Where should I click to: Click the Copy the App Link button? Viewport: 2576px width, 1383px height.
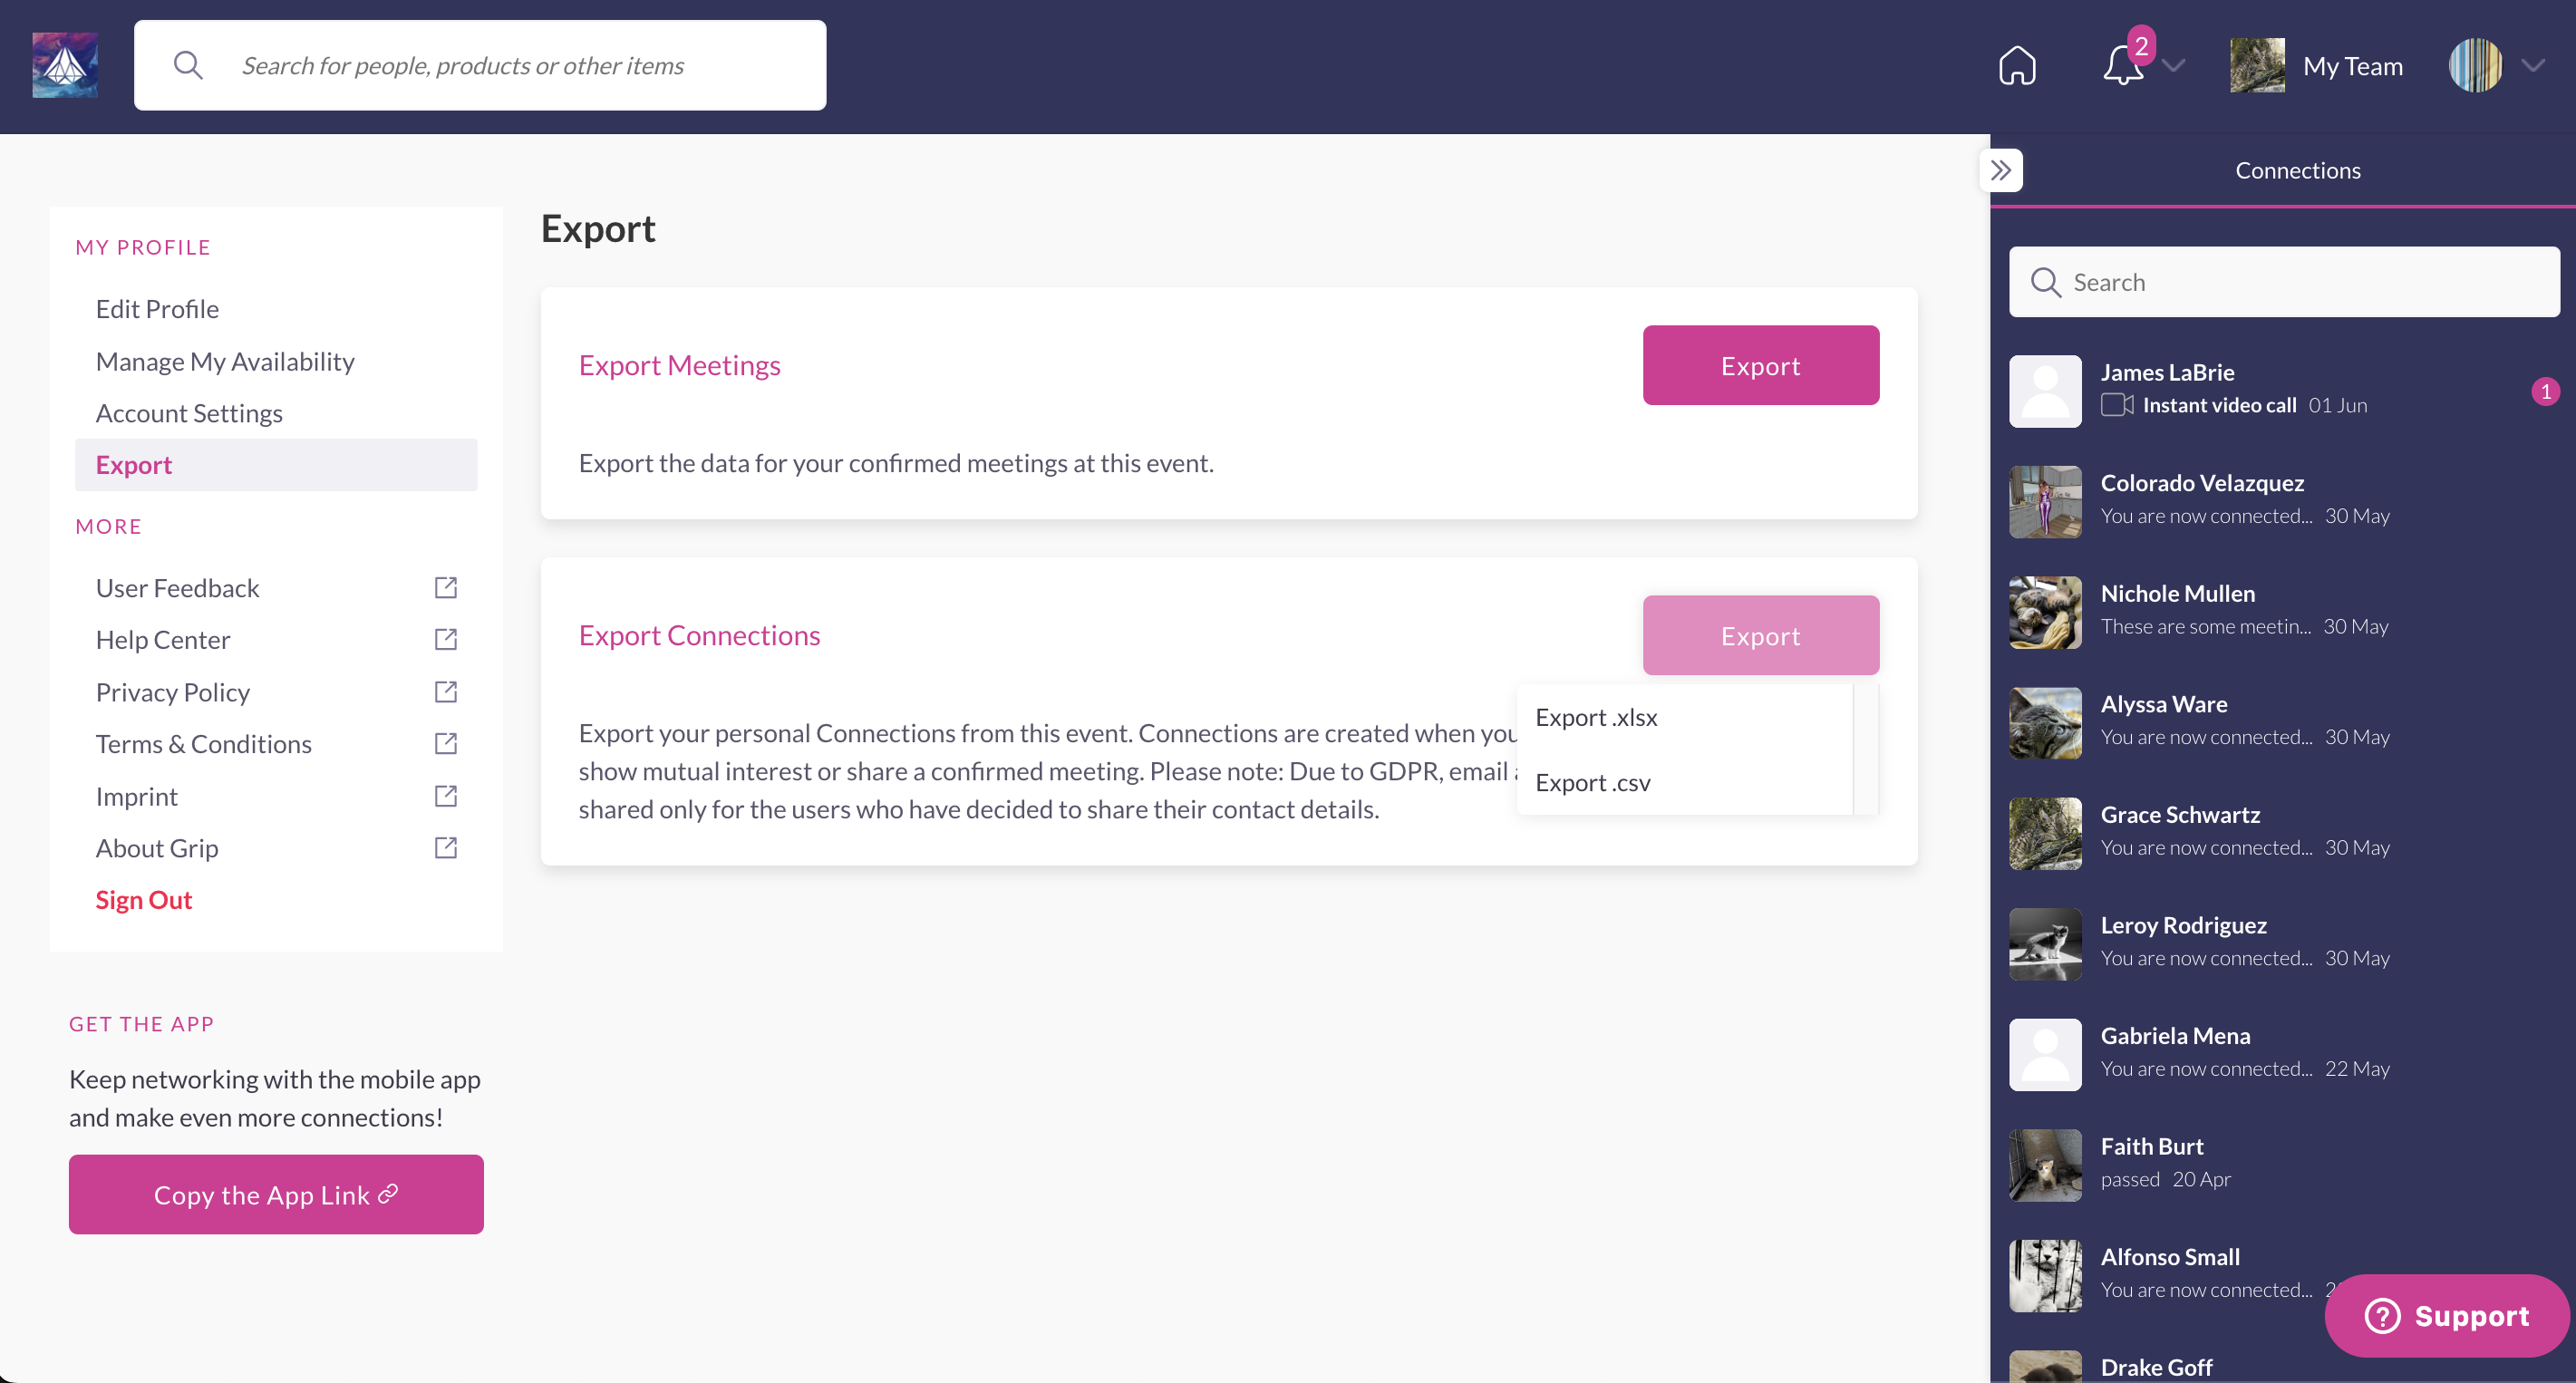pyautogui.click(x=276, y=1193)
